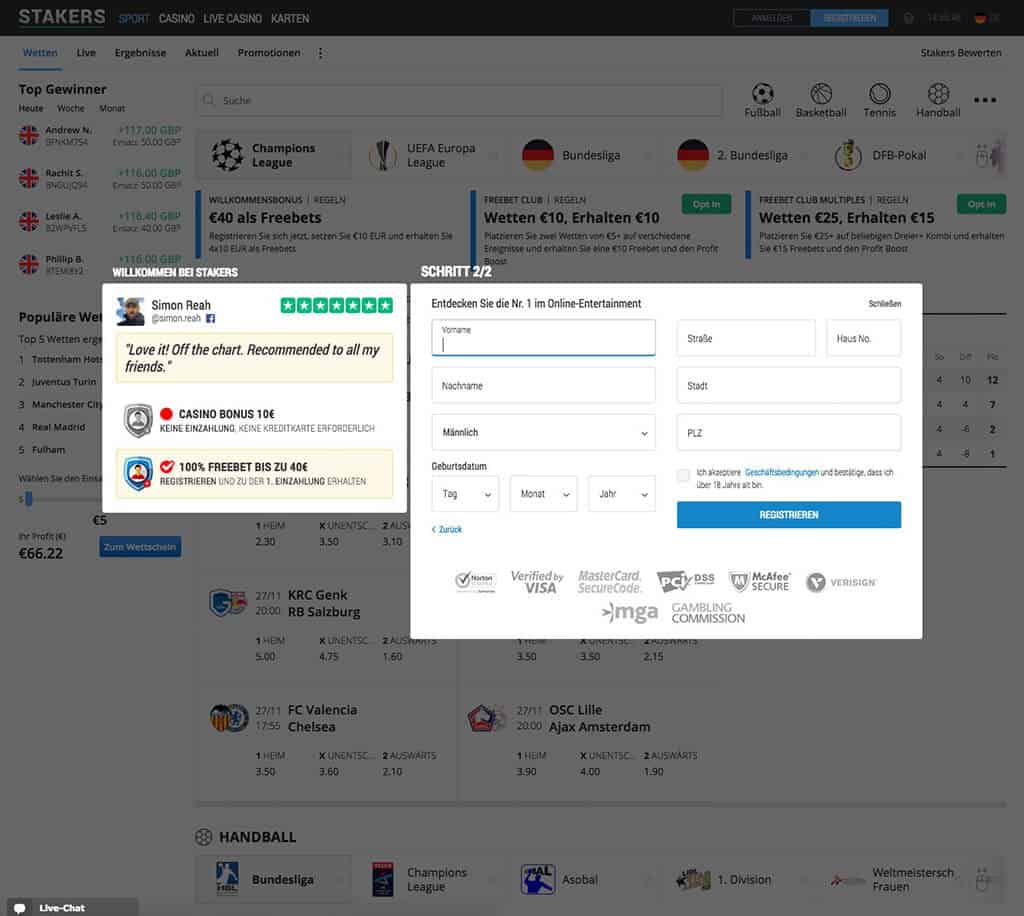Click the Straße input field
Viewport: 1024px width, 916px height.
(746, 338)
